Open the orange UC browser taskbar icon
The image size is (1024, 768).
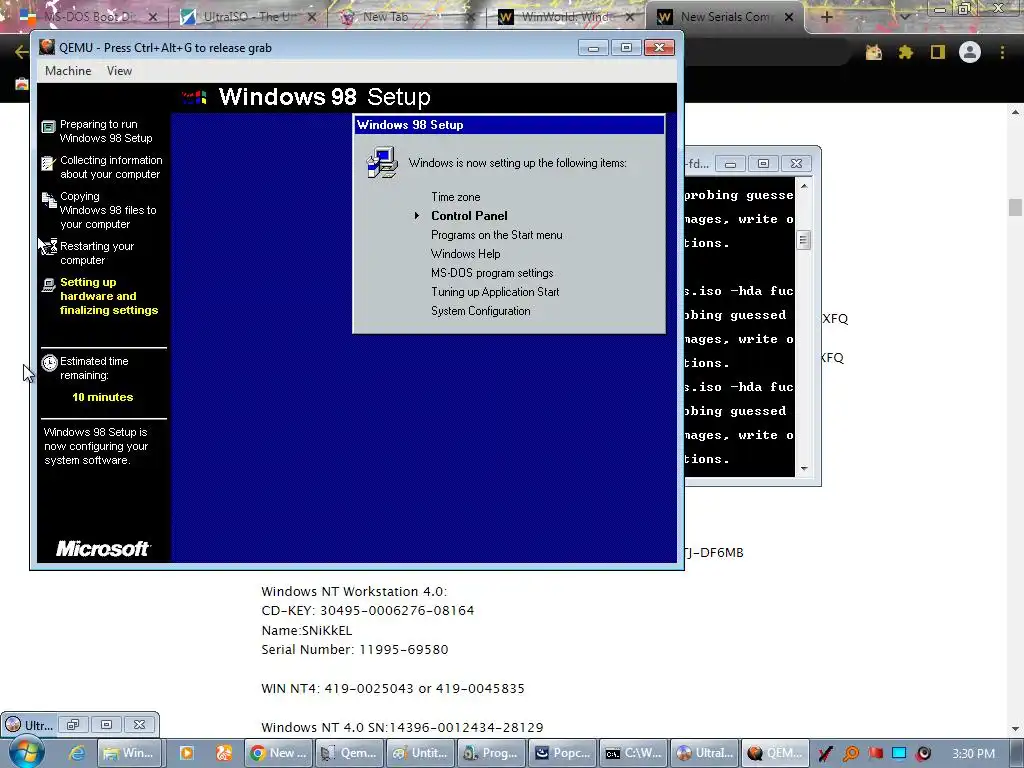click(x=224, y=753)
